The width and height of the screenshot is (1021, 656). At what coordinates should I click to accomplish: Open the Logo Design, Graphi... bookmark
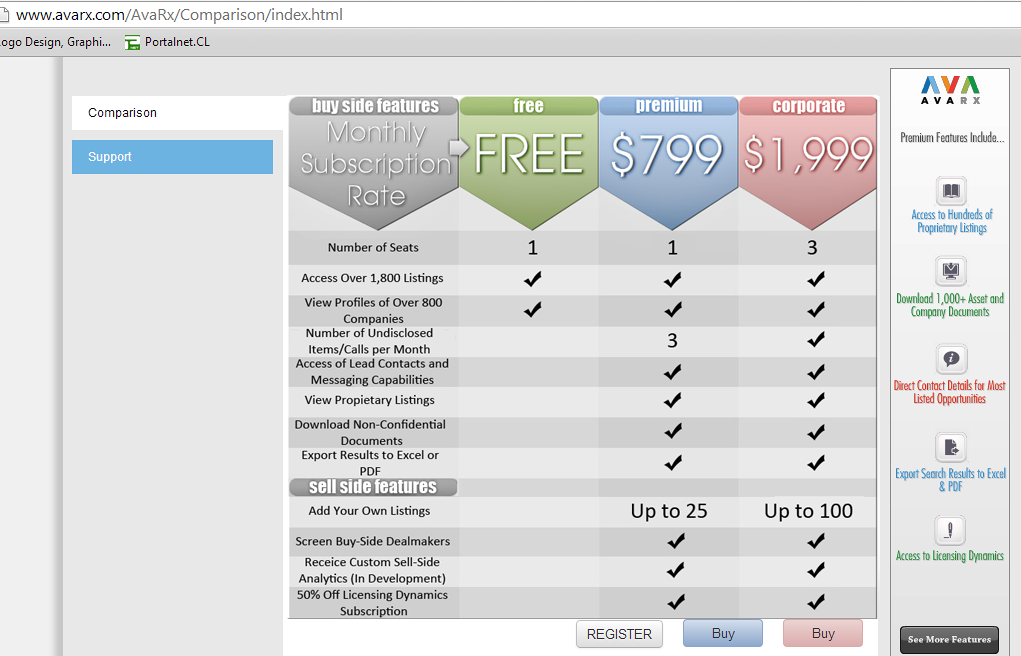[55, 42]
